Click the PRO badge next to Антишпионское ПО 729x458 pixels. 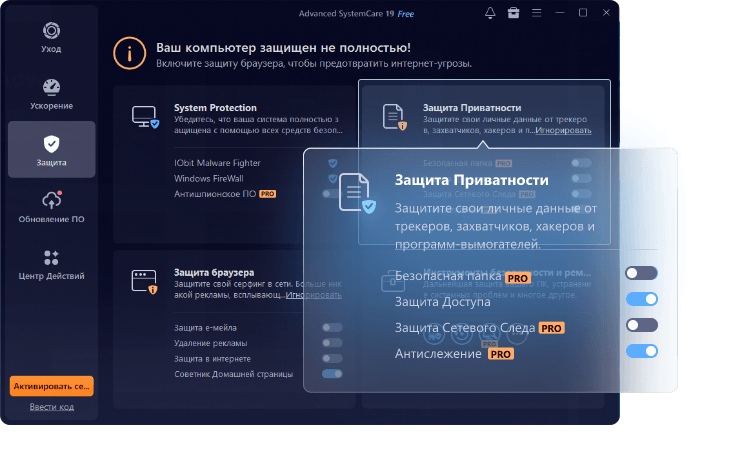(x=268, y=194)
